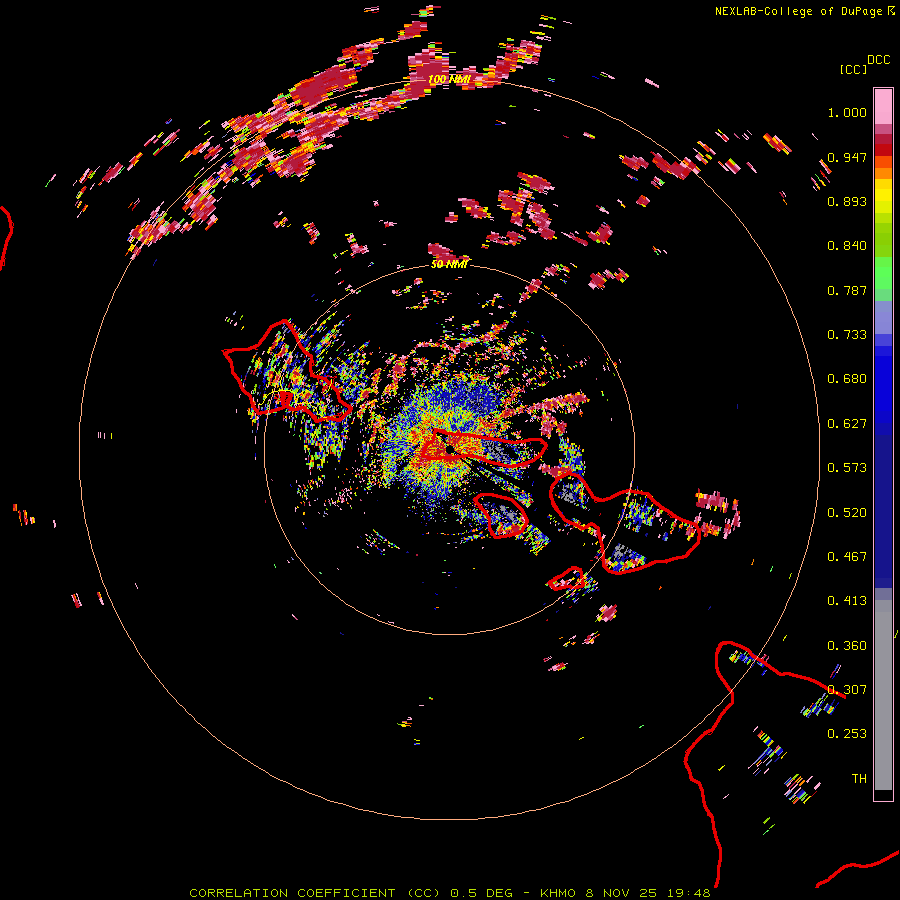Click the 0.520 scale value
This screenshot has width=900, height=900.
[x=847, y=513]
